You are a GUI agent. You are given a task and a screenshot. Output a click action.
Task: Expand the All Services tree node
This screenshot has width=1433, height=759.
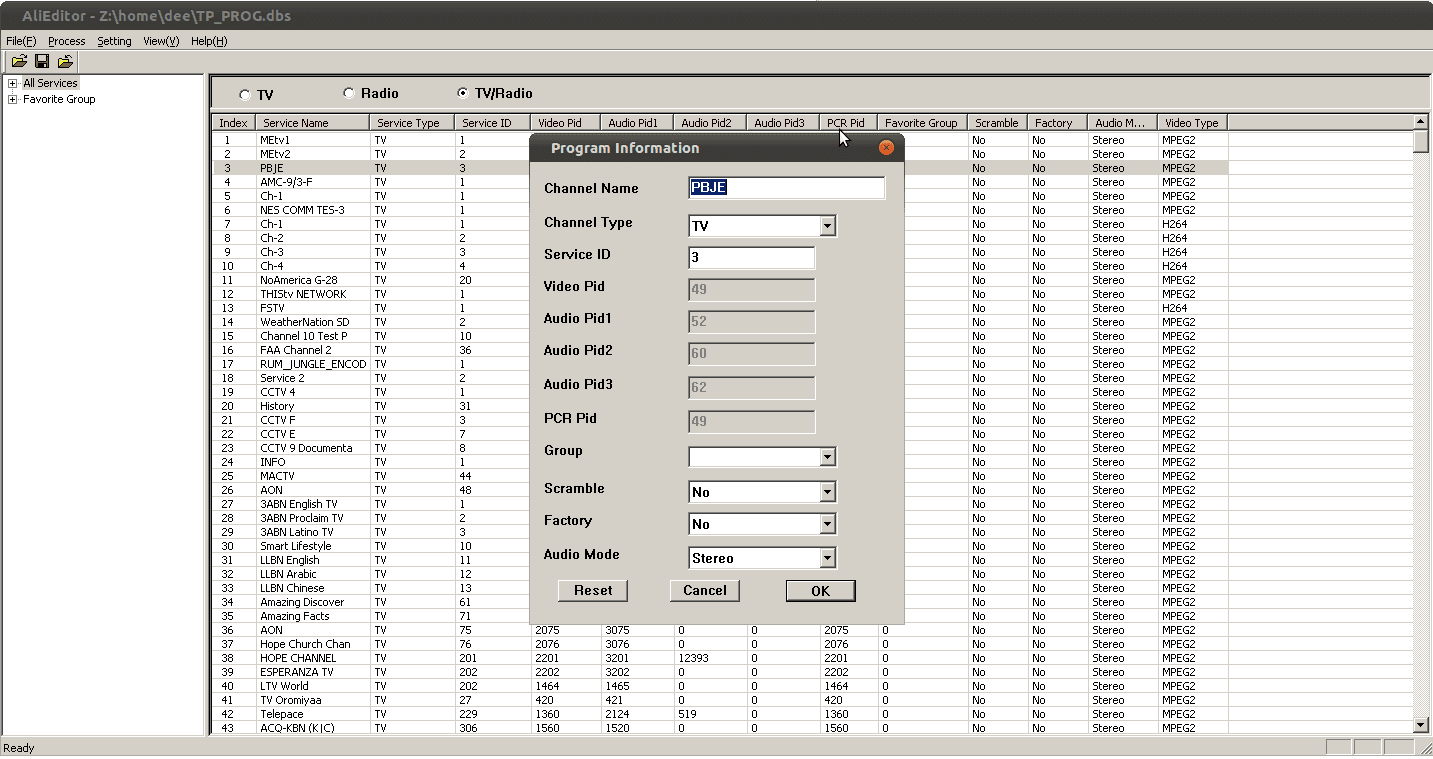click(x=13, y=83)
